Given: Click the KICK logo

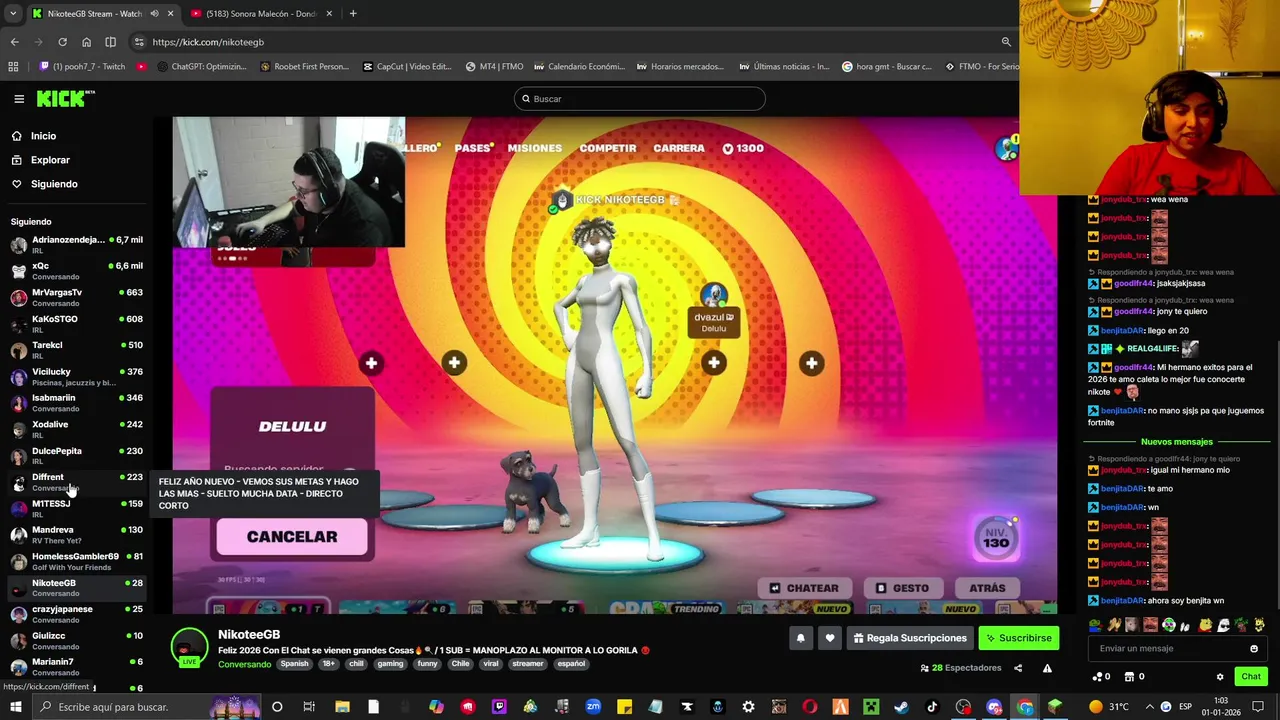Looking at the screenshot, I should [65, 98].
